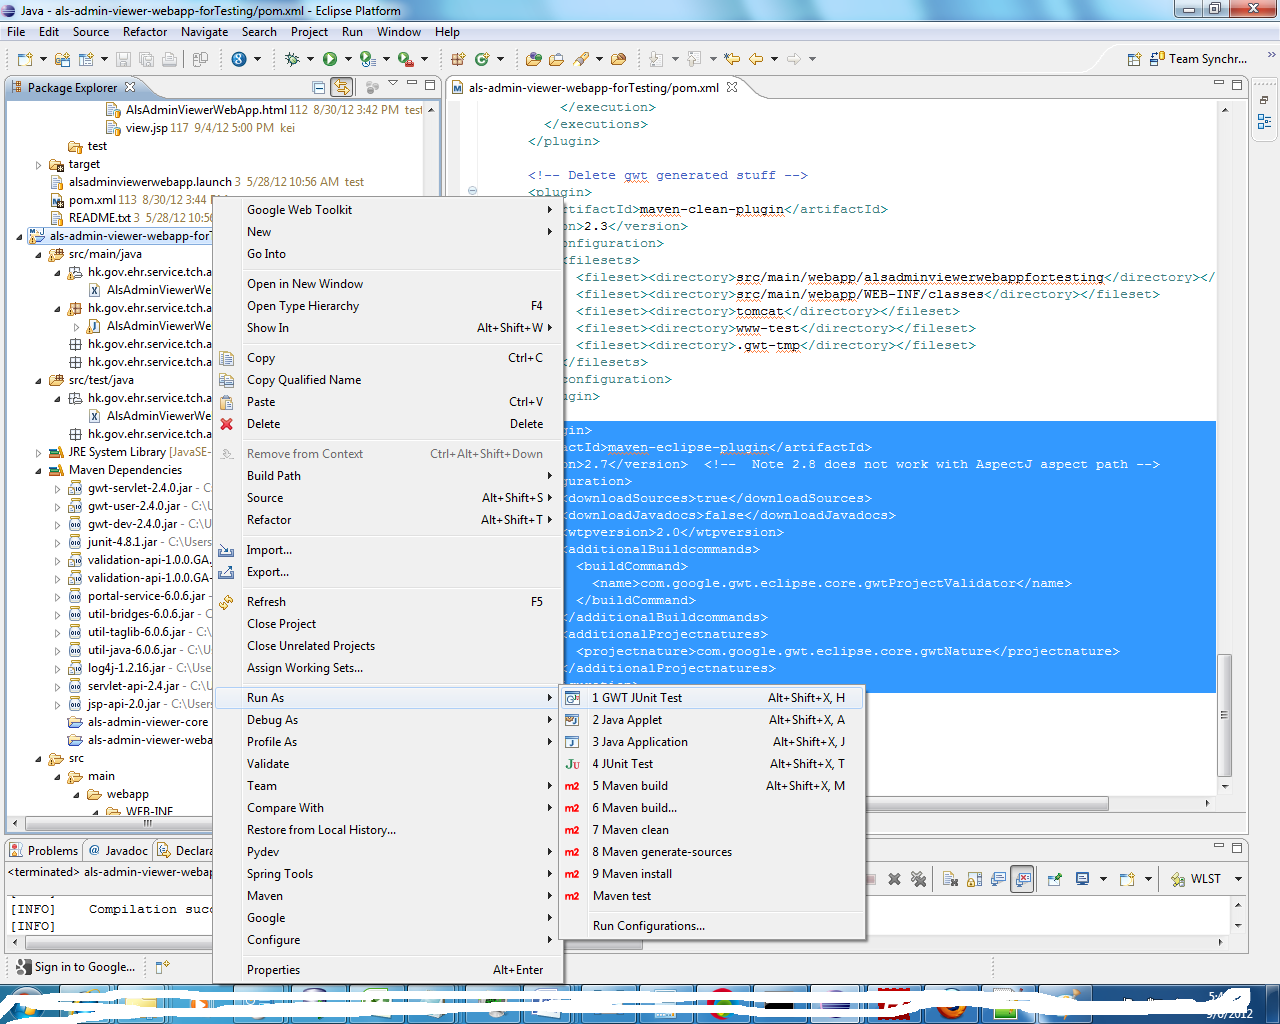
Task: Click Refresh in the context menu
Action: (x=389, y=602)
